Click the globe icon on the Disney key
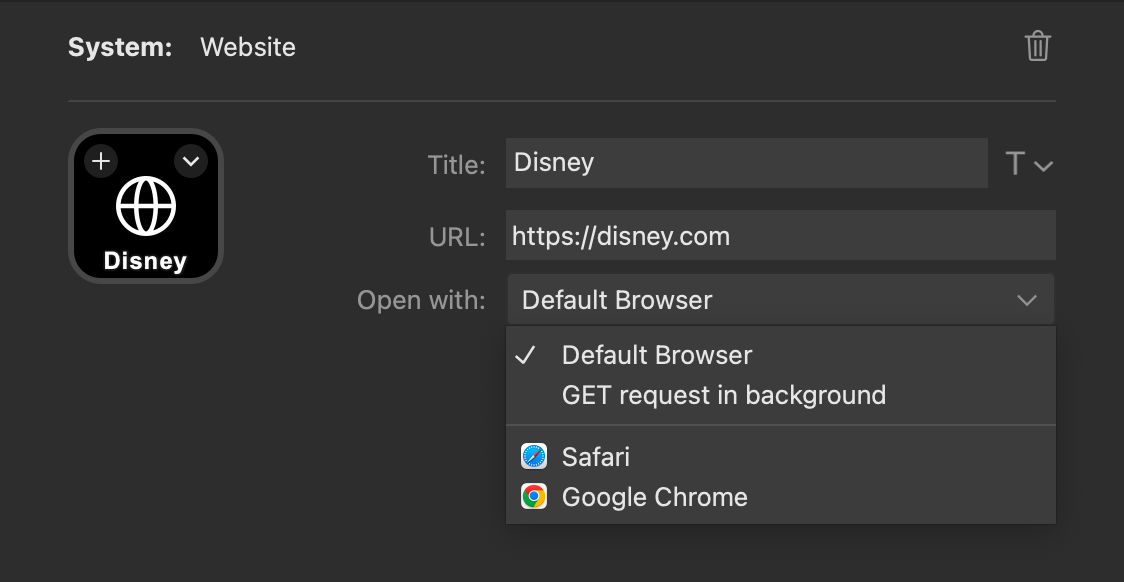This screenshot has height=582, width=1124. coord(146,206)
